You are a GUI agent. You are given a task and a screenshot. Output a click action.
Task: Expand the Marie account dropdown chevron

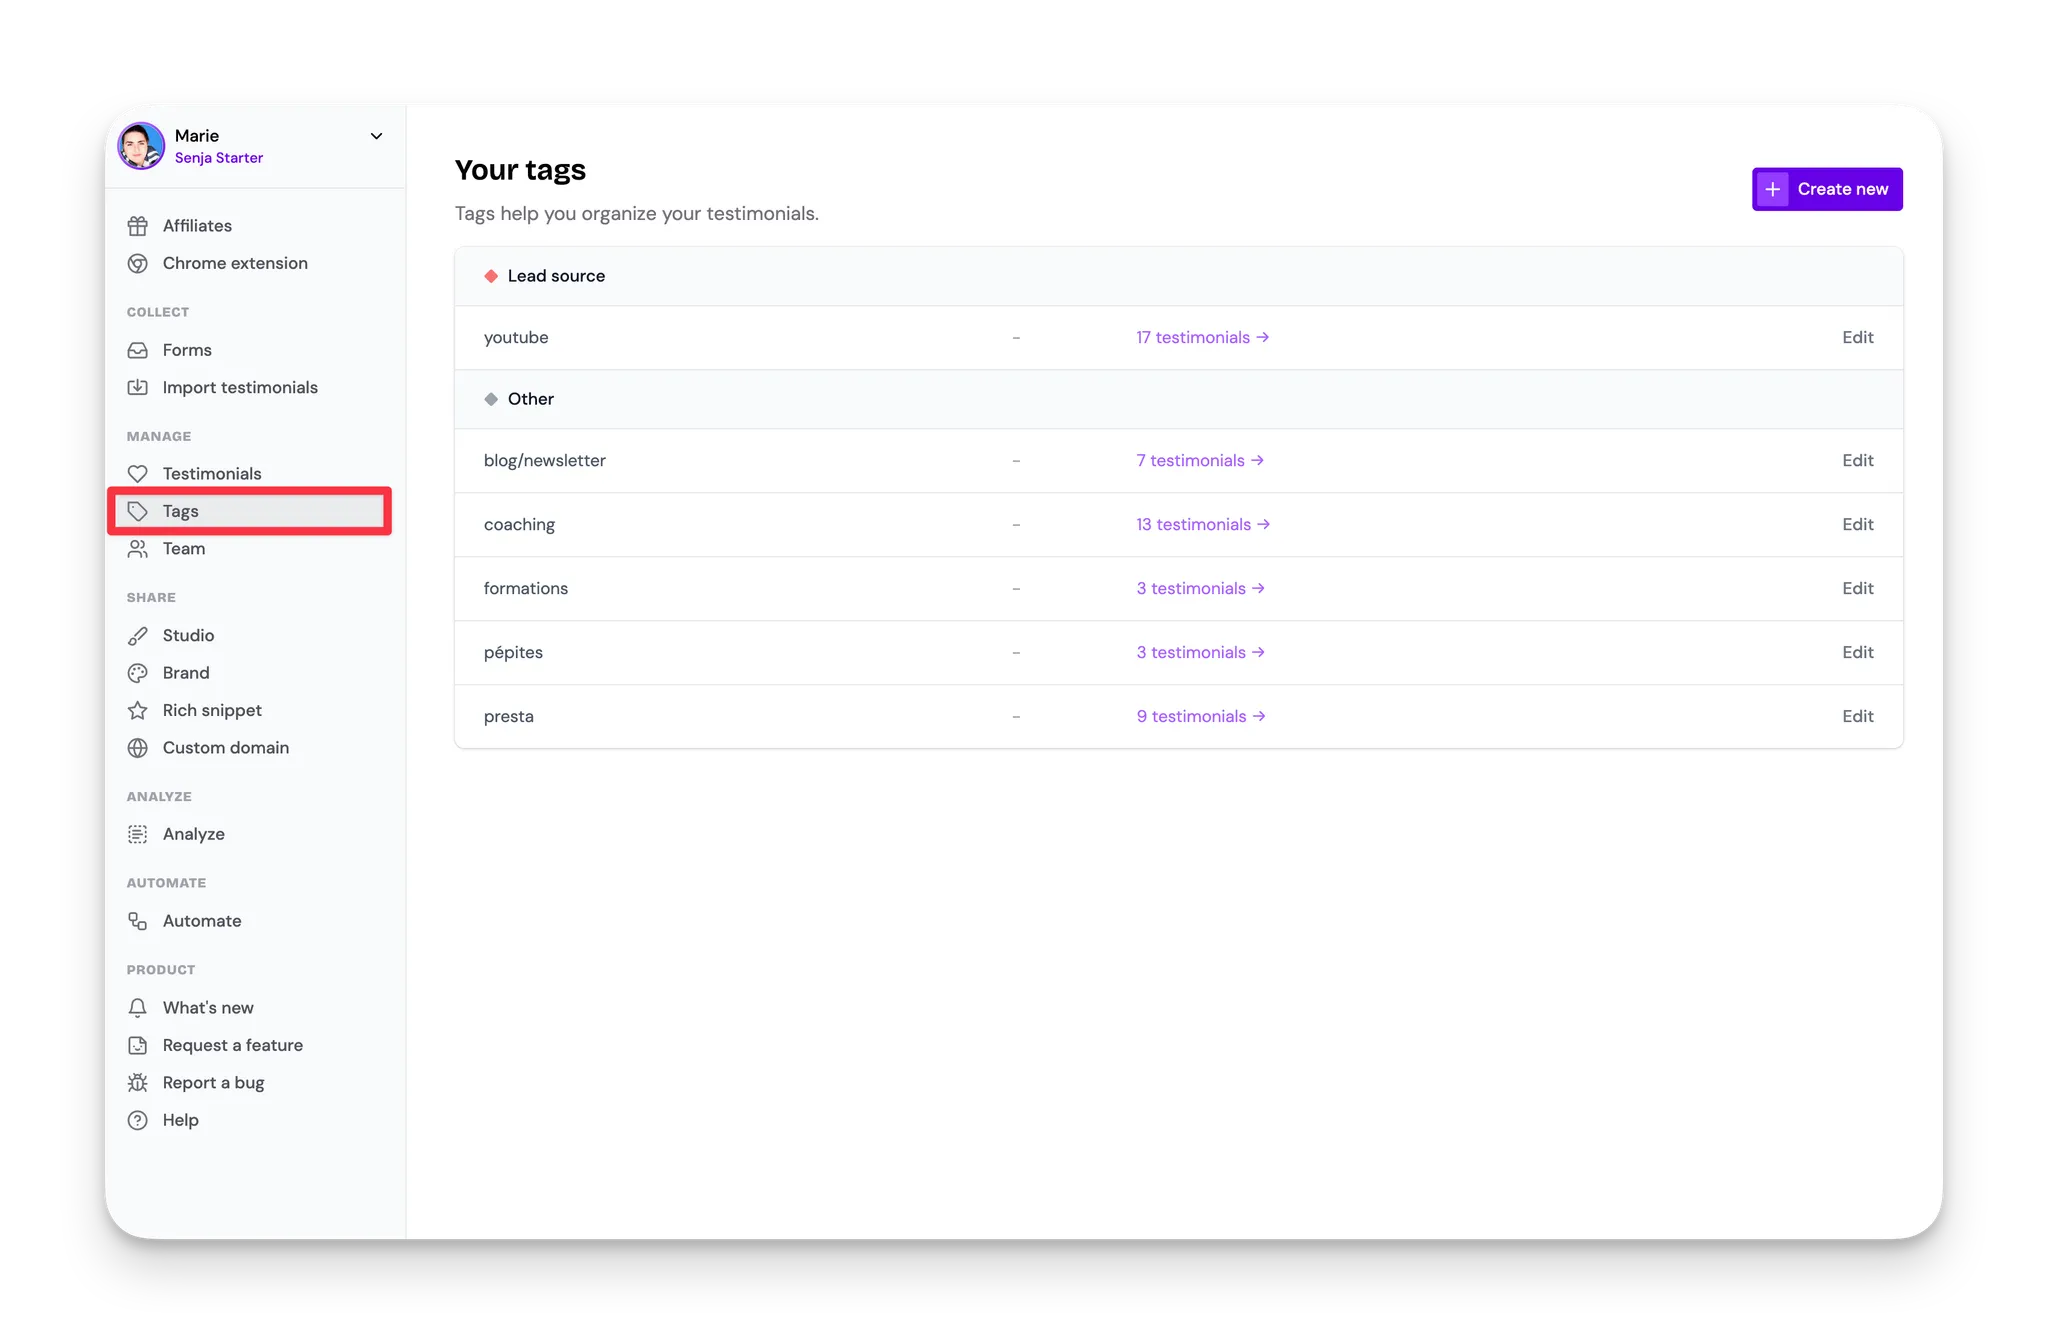tap(377, 136)
